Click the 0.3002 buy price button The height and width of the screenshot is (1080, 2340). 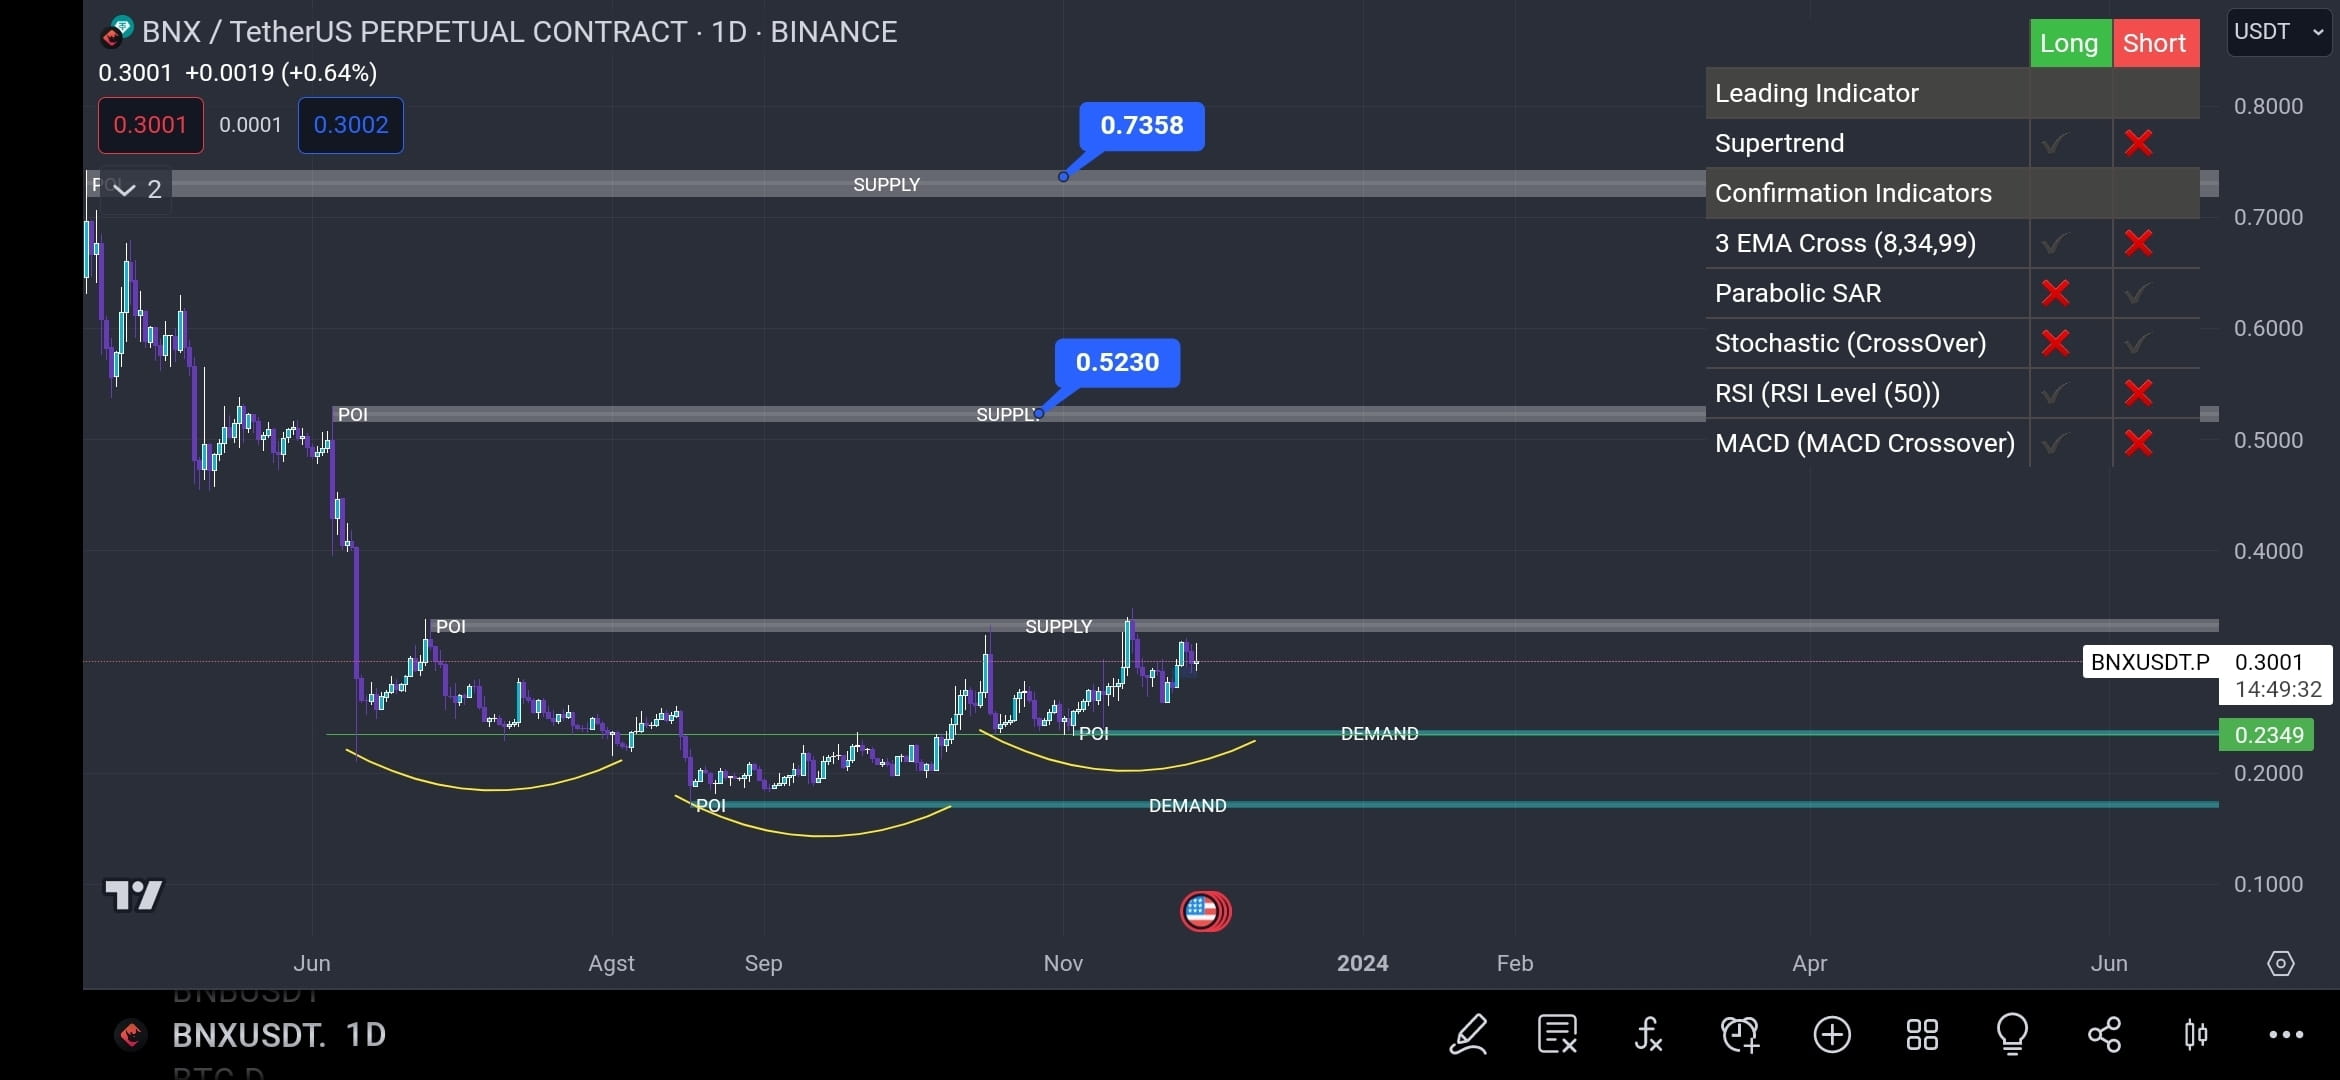[x=350, y=125]
